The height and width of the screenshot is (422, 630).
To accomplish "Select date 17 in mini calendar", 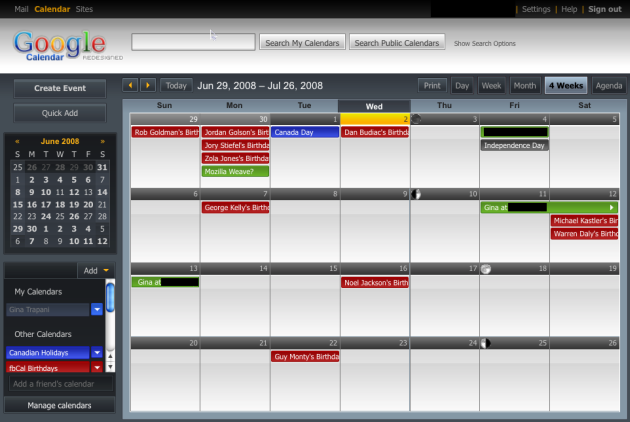I will click(x=46, y=204).
